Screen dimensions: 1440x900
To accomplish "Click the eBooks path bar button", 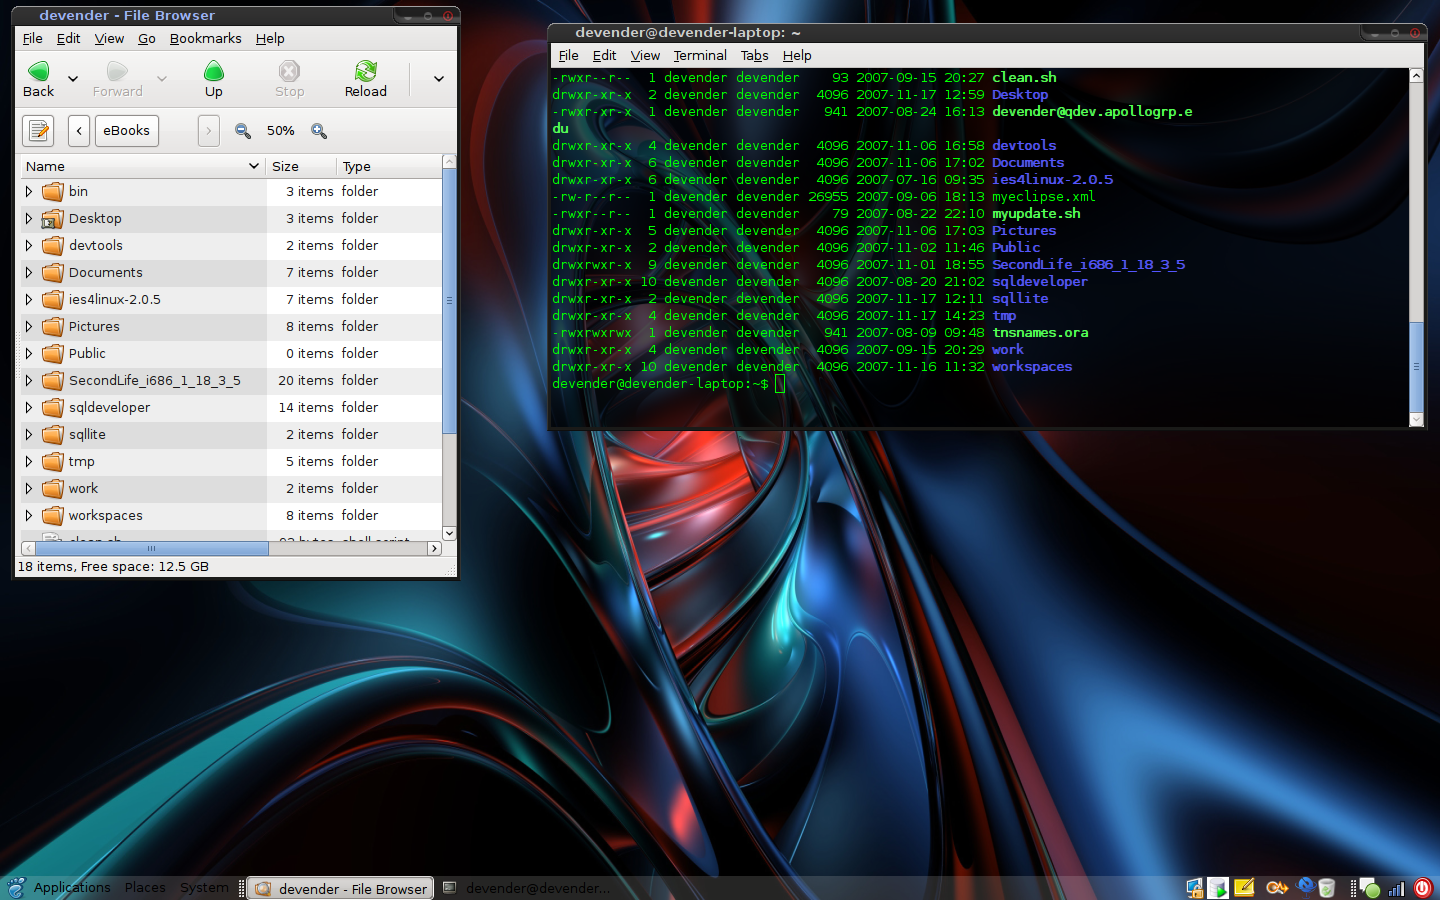I will click(x=126, y=131).
